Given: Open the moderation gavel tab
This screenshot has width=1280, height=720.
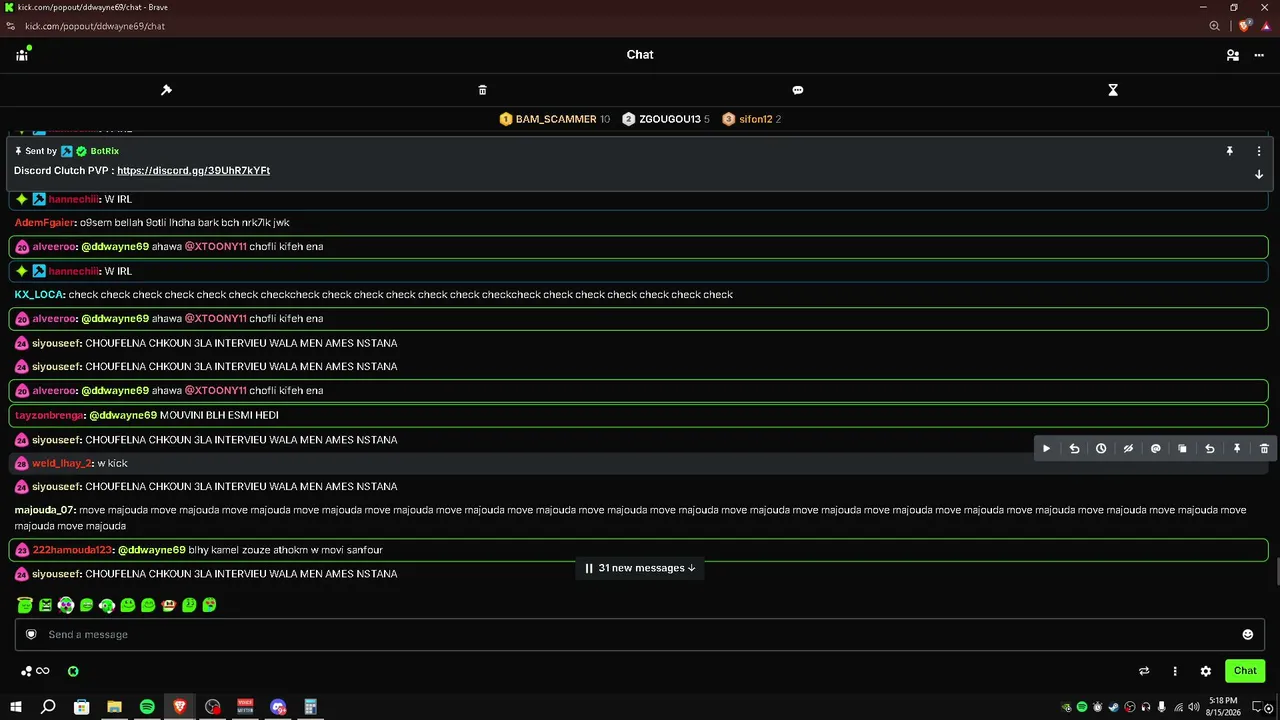Looking at the screenshot, I should pos(166,90).
